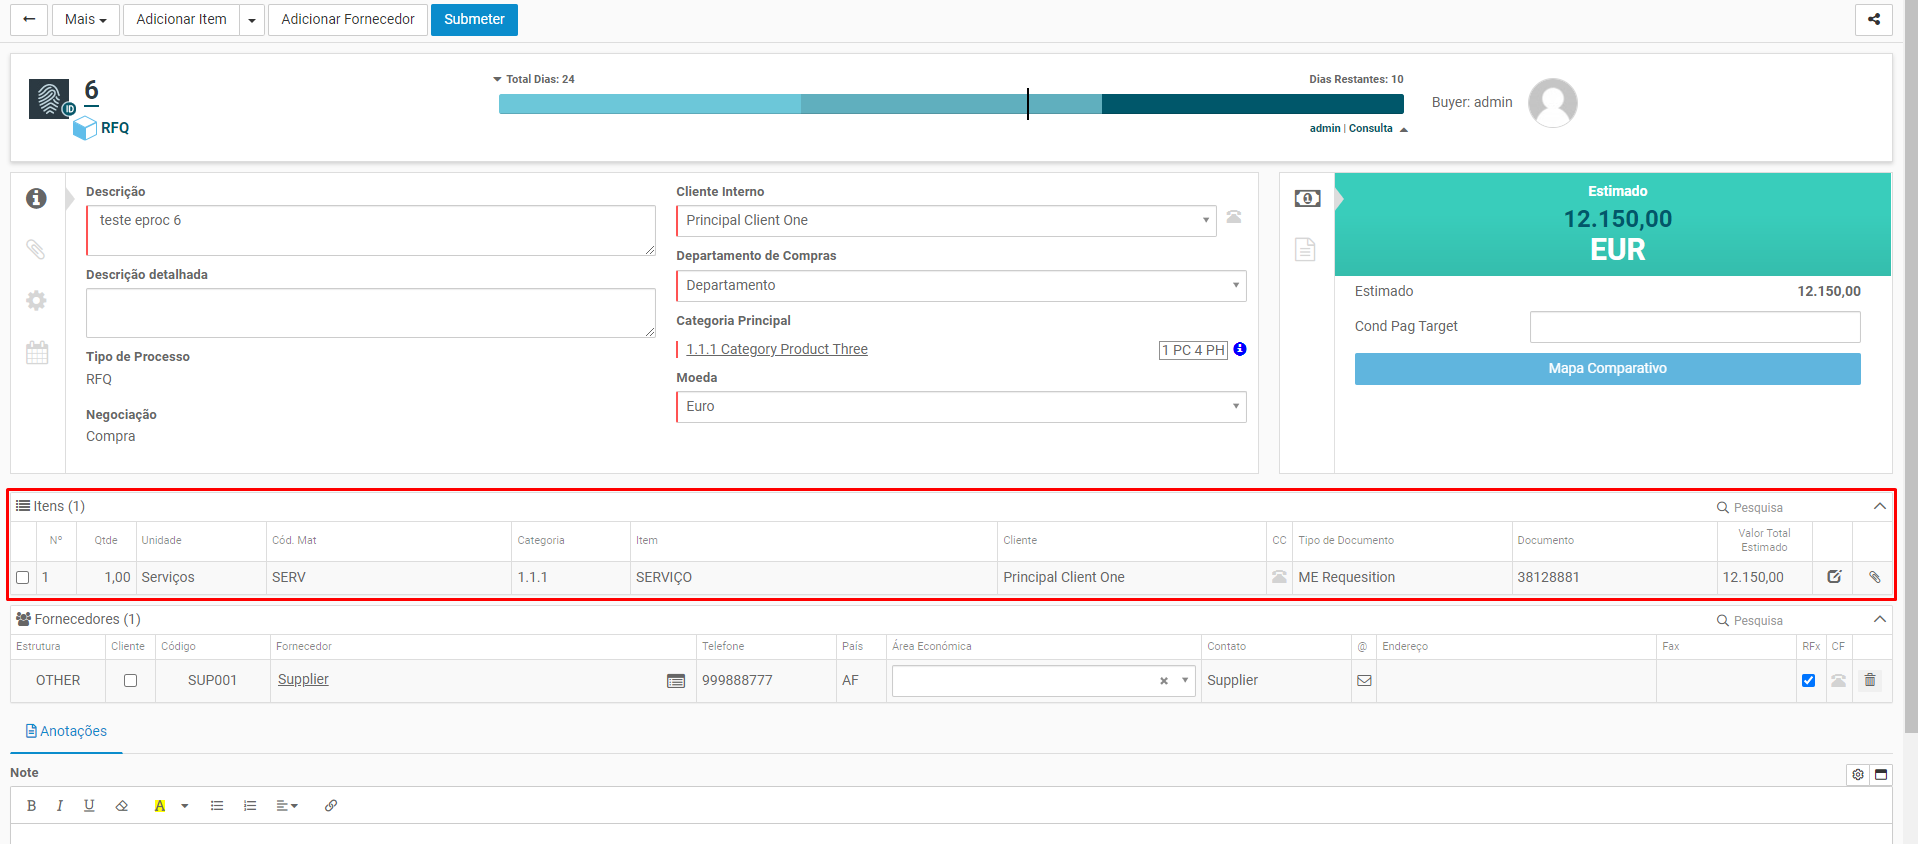Expand the Total Dias timeline toggle
This screenshot has width=1918, height=844.
(x=497, y=79)
